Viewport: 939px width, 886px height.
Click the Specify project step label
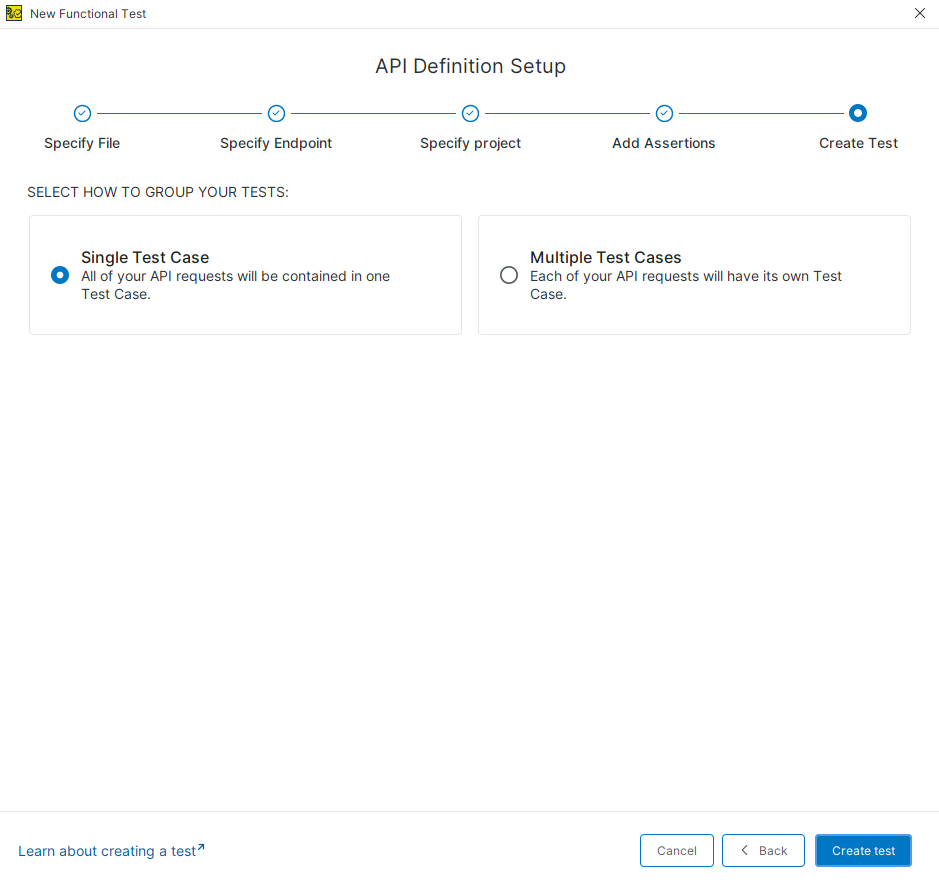point(470,143)
